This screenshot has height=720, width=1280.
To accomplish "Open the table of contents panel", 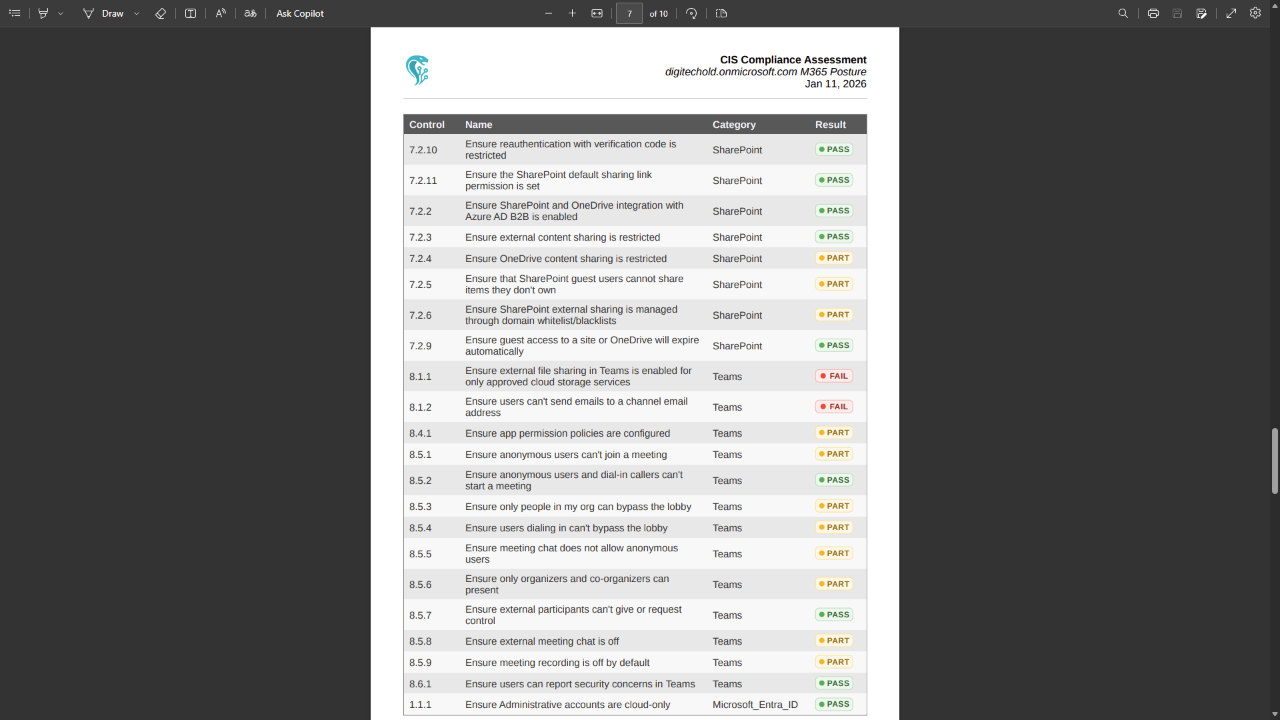I will tap(14, 14).
